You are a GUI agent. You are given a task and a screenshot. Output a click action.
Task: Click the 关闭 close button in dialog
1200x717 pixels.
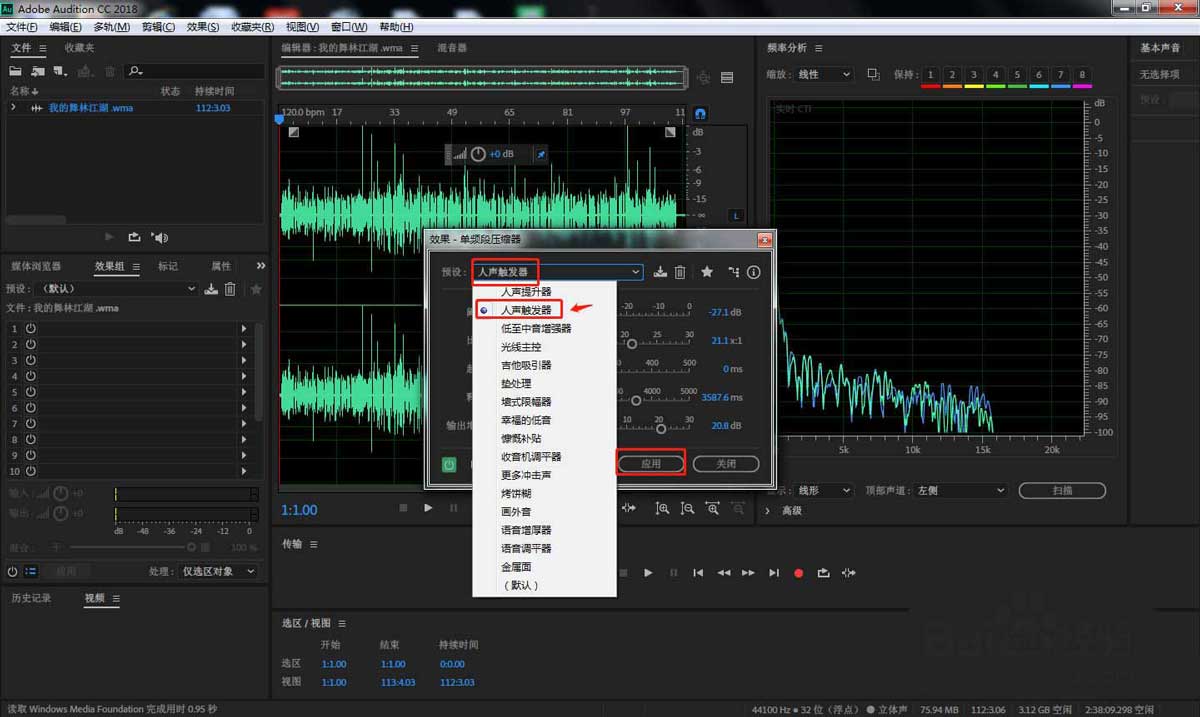click(726, 464)
